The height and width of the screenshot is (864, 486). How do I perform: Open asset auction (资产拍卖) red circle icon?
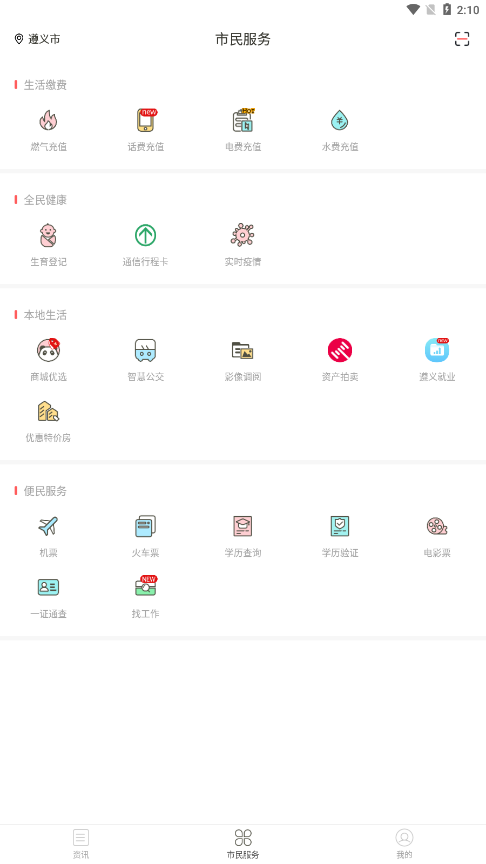(x=340, y=350)
